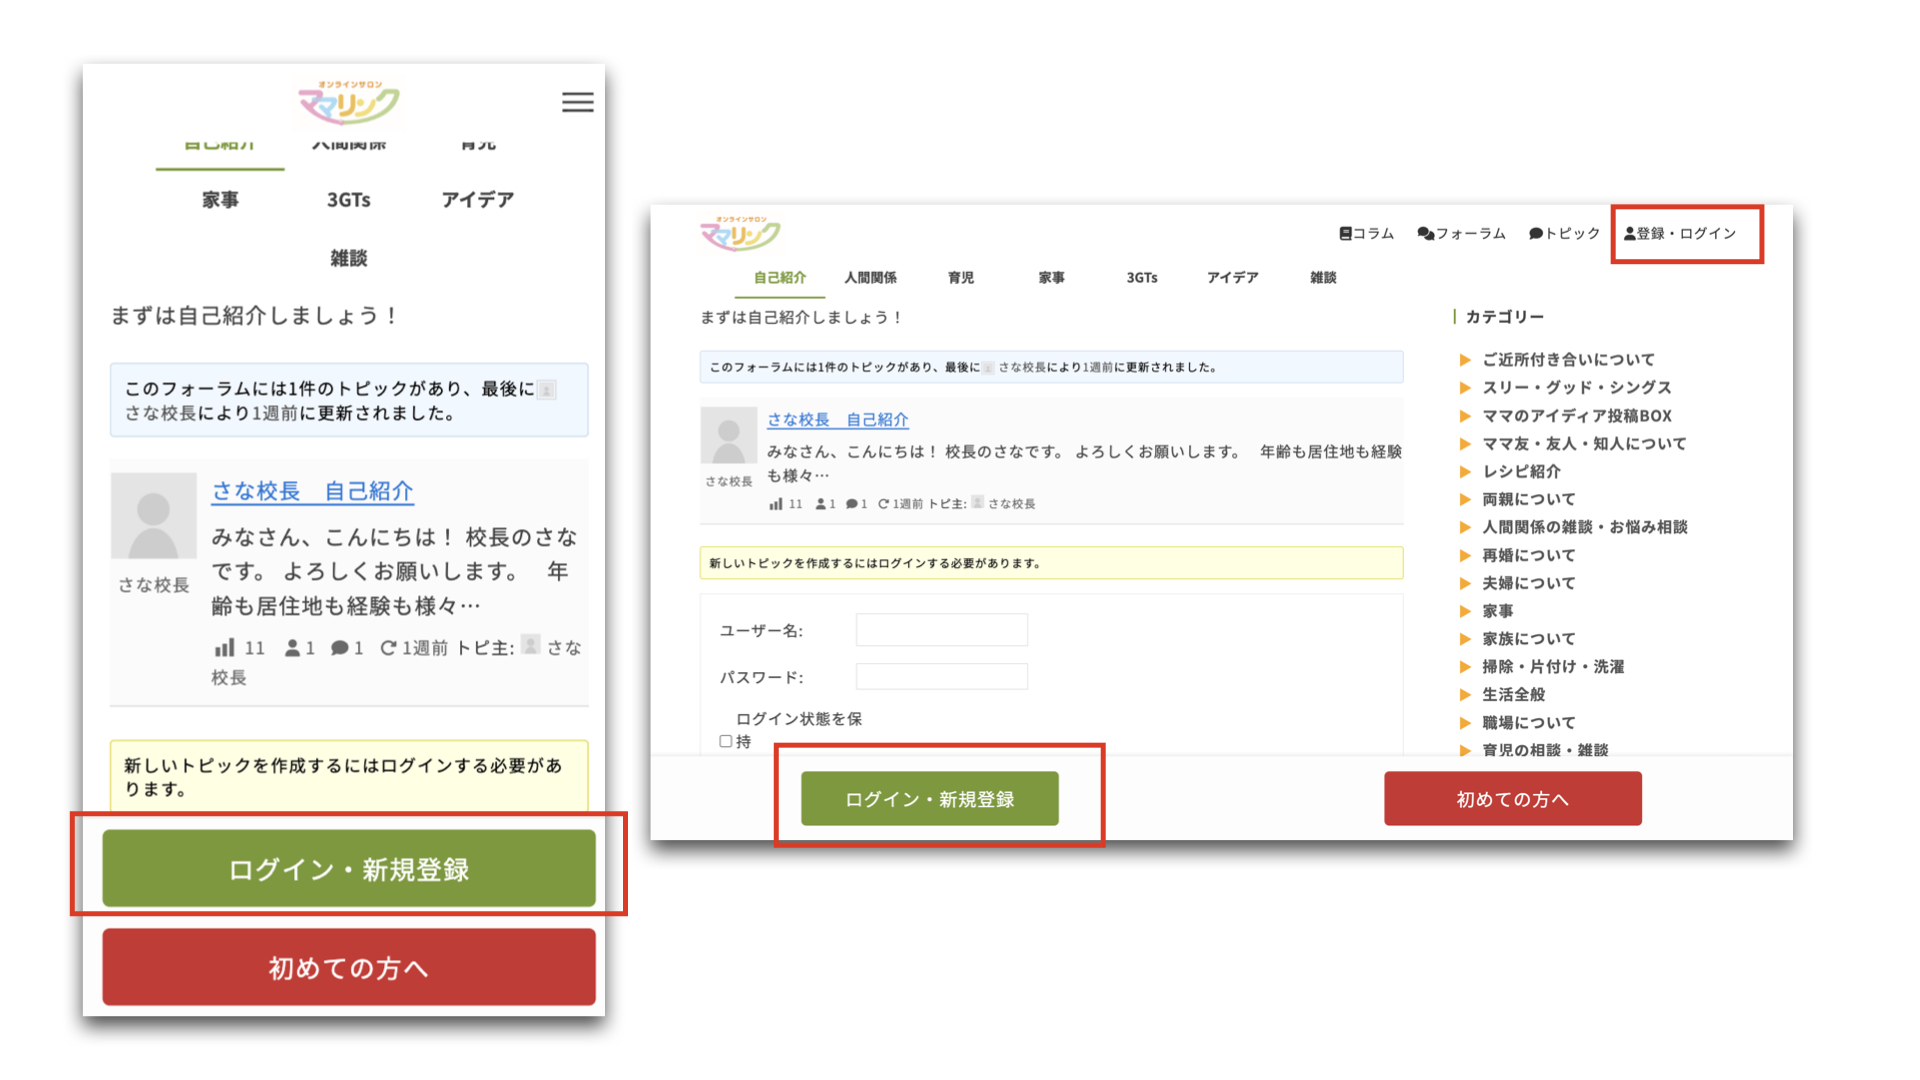Screen dimensions: 1920x1080
Task: Click 登録・ログイン in desktop header
Action: 1680,233
